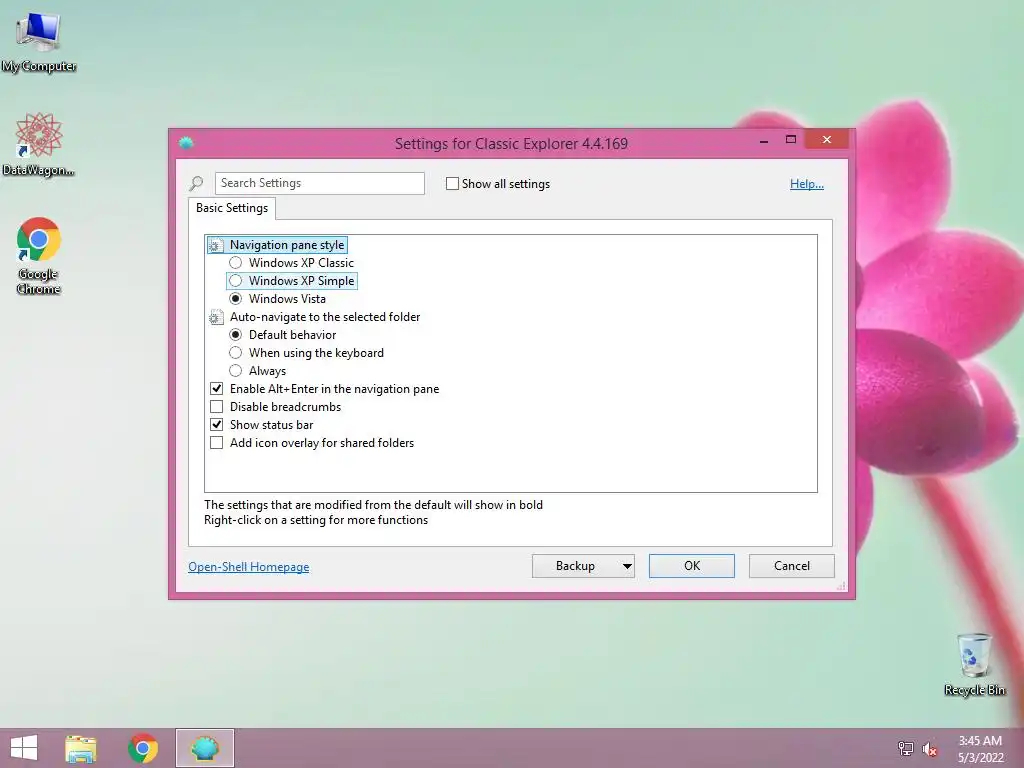
Task: Click into the Search Settings field
Action: pyautogui.click(x=320, y=184)
